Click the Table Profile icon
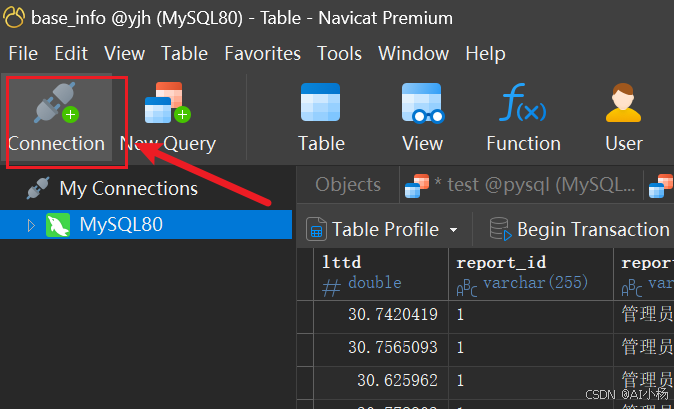This screenshot has height=409, width=674. pos(316,229)
